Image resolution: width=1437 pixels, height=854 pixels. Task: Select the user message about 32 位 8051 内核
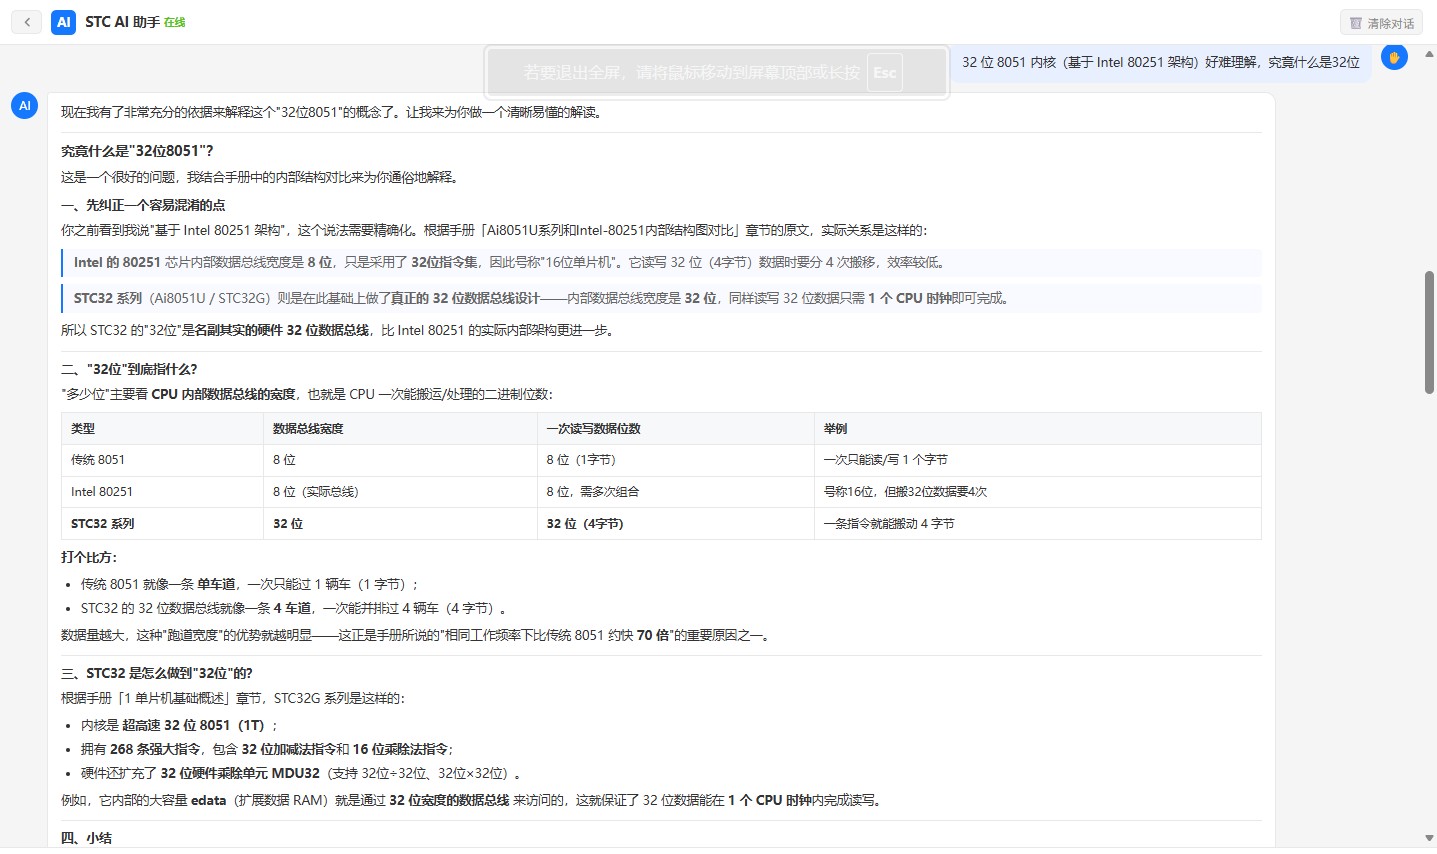click(1161, 62)
